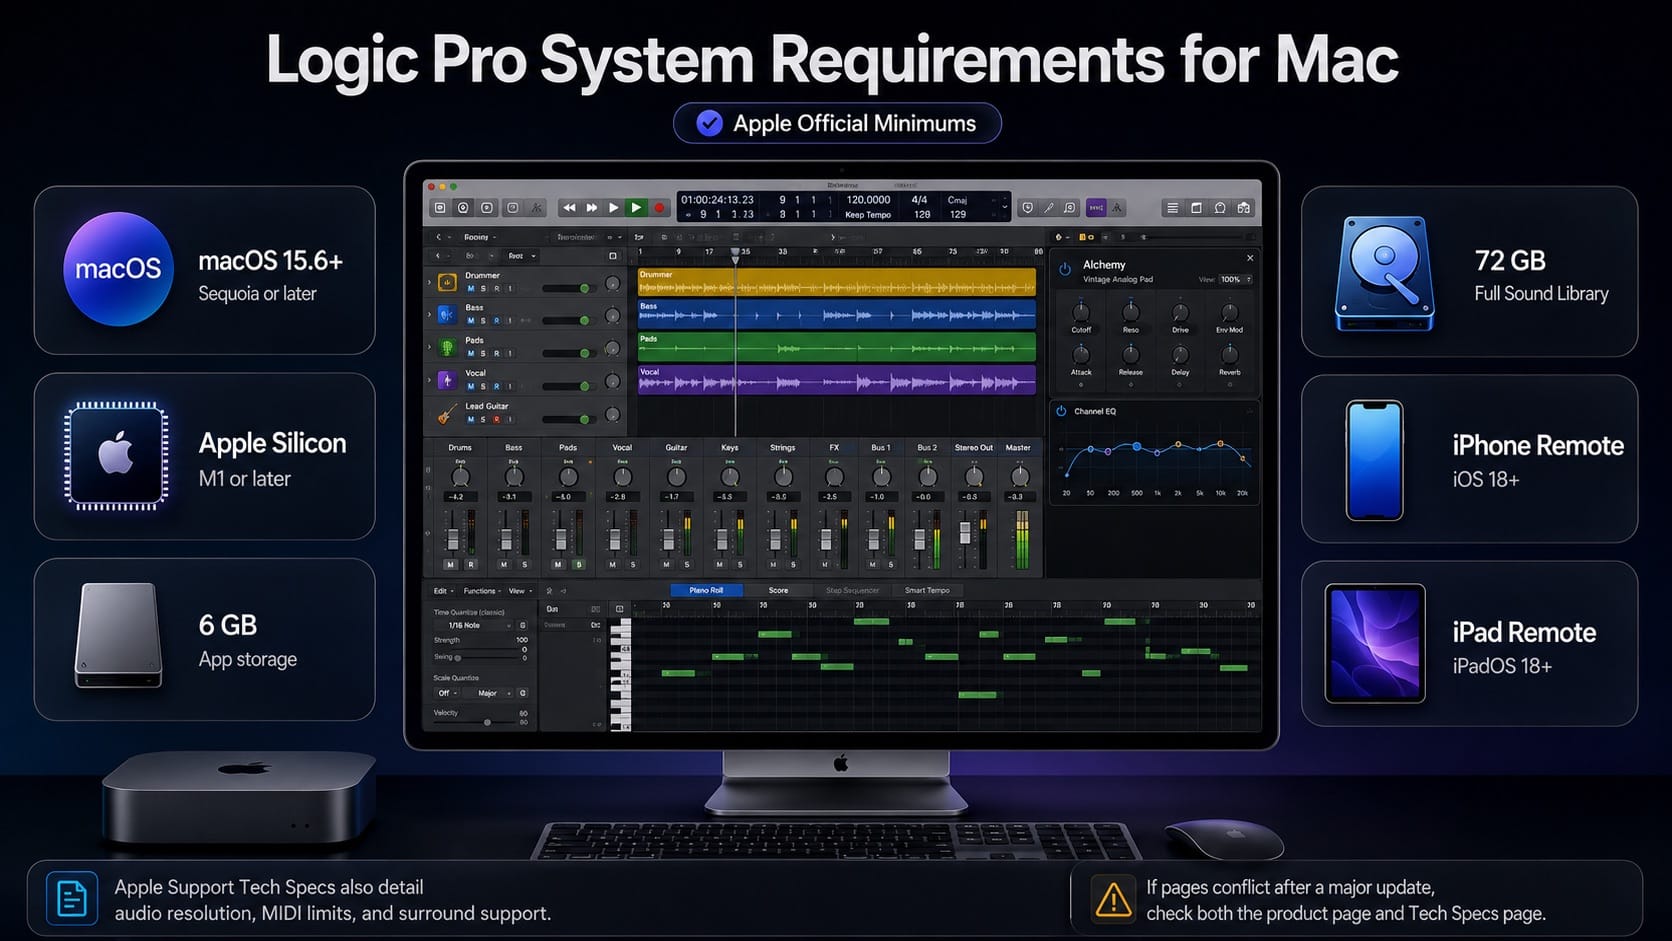Switch to the Piano Roll tab
1672x941 pixels.
[x=706, y=590]
